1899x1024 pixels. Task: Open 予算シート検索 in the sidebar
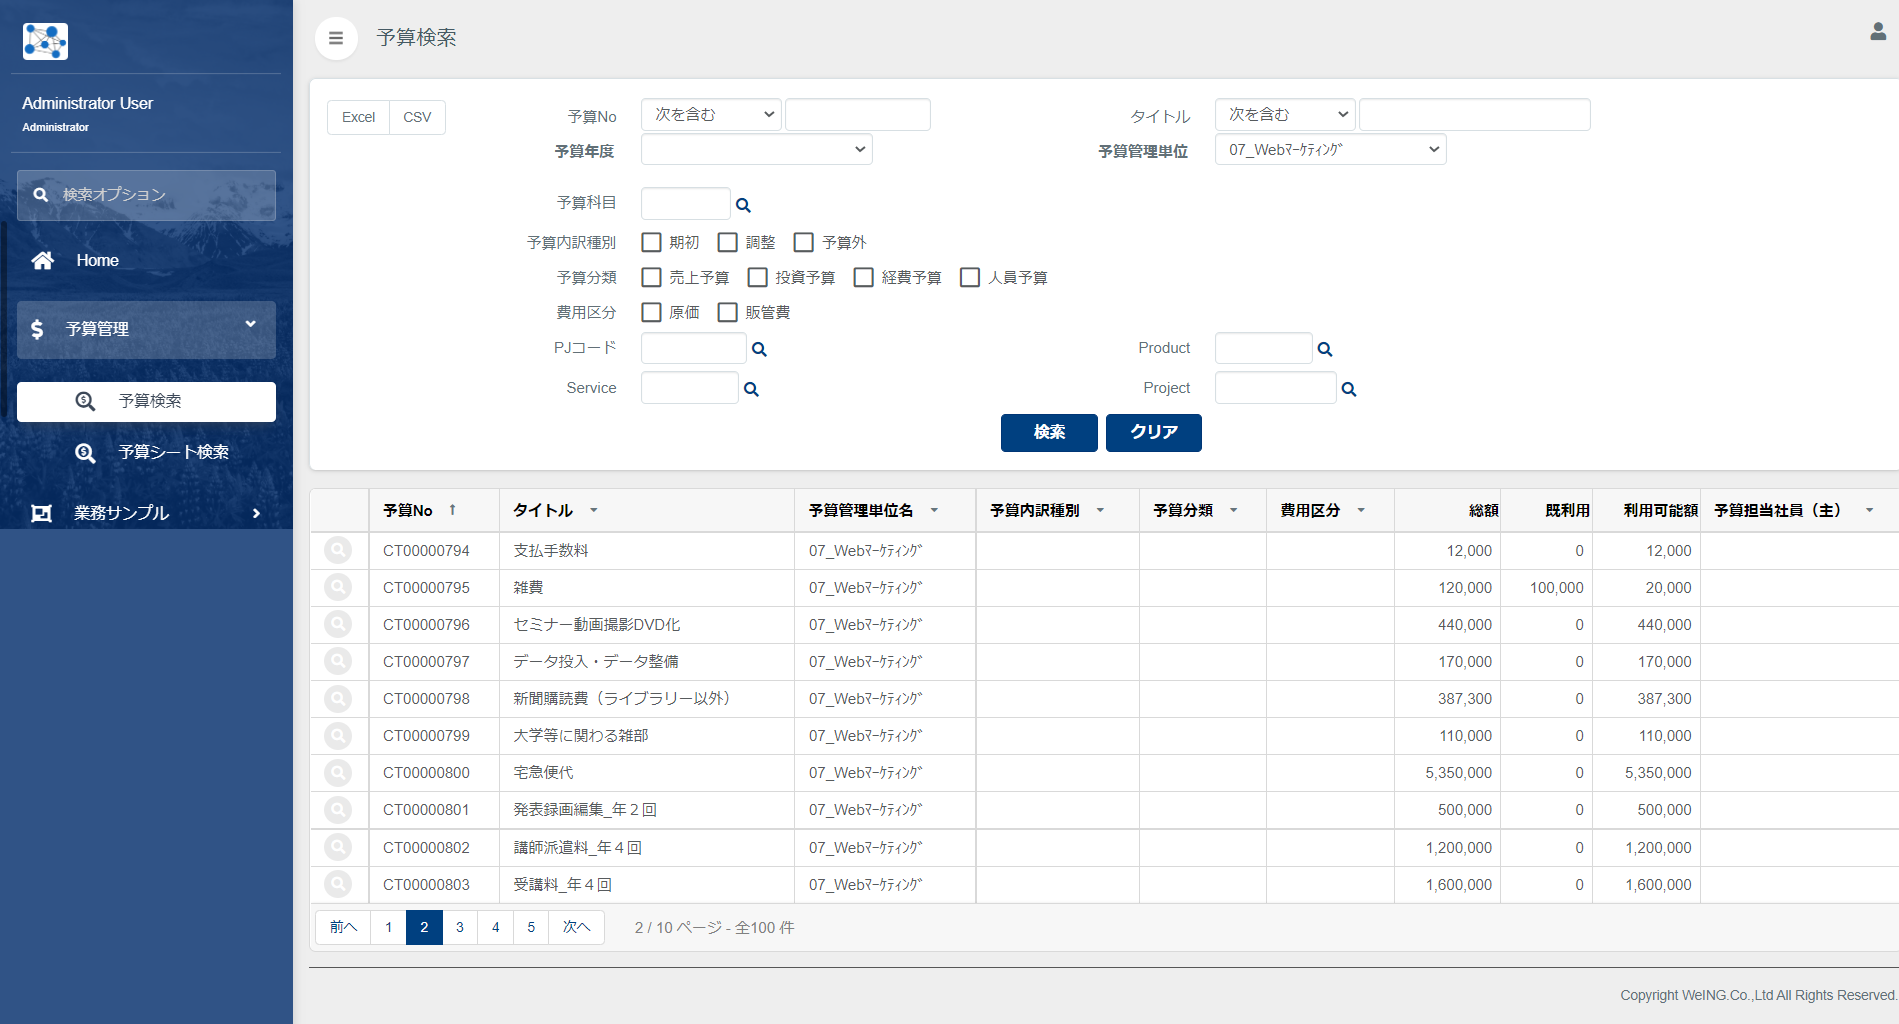coord(173,452)
